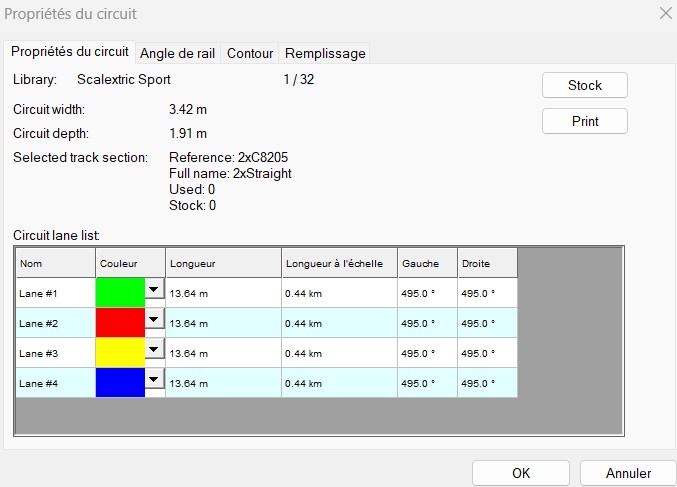Click the blue Lane #4 color swatch
Viewport: 677px width, 487px height.
coord(120,383)
